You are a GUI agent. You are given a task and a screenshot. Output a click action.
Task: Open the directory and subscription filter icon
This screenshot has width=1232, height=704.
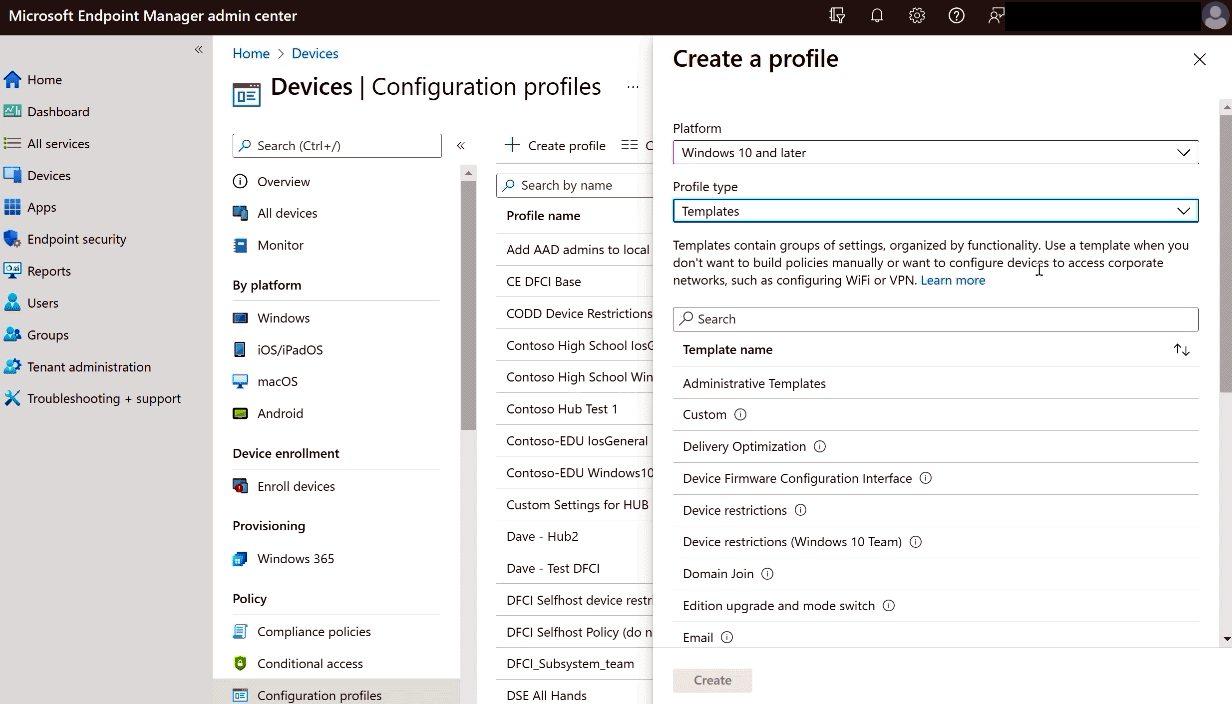[838, 16]
